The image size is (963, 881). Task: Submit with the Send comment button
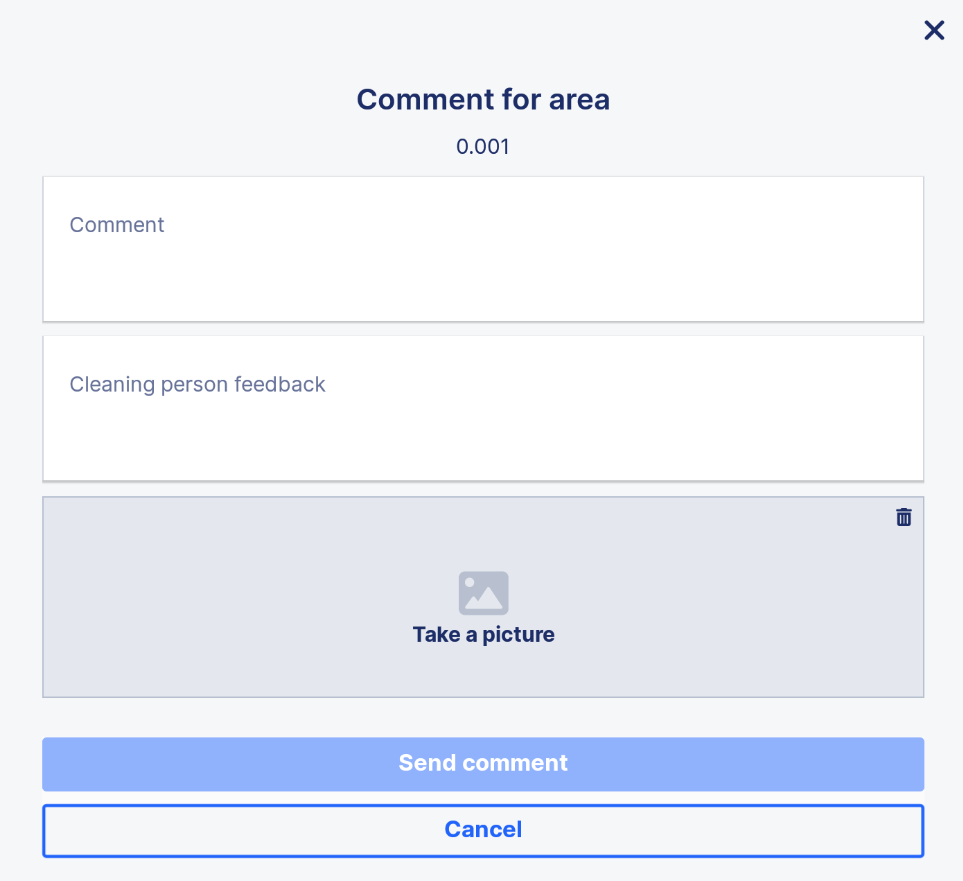point(483,764)
